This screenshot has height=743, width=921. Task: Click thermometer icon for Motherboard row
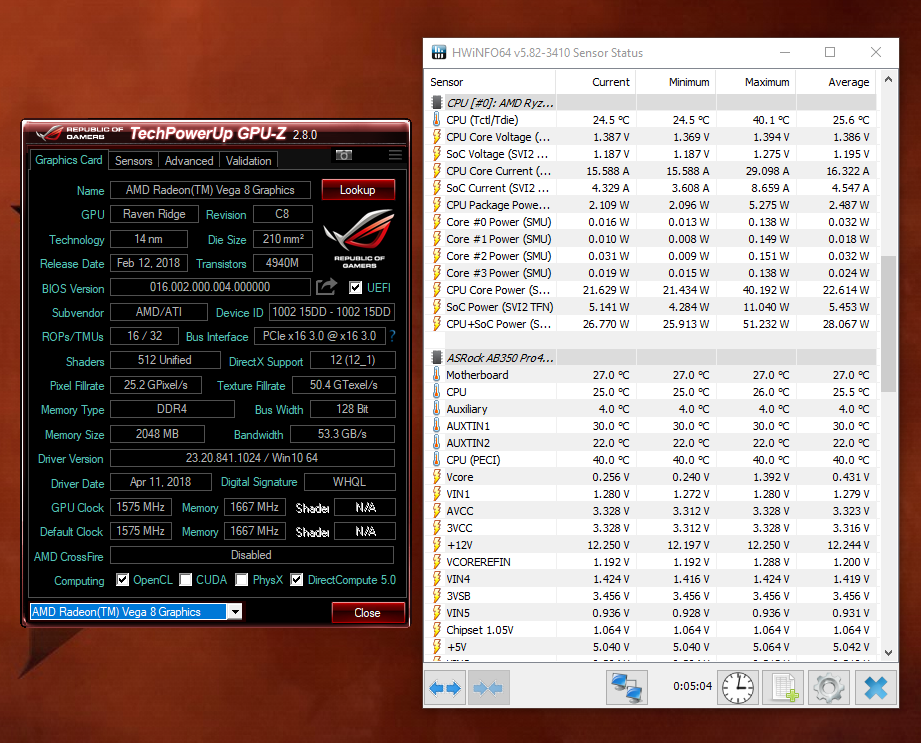coord(436,375)
